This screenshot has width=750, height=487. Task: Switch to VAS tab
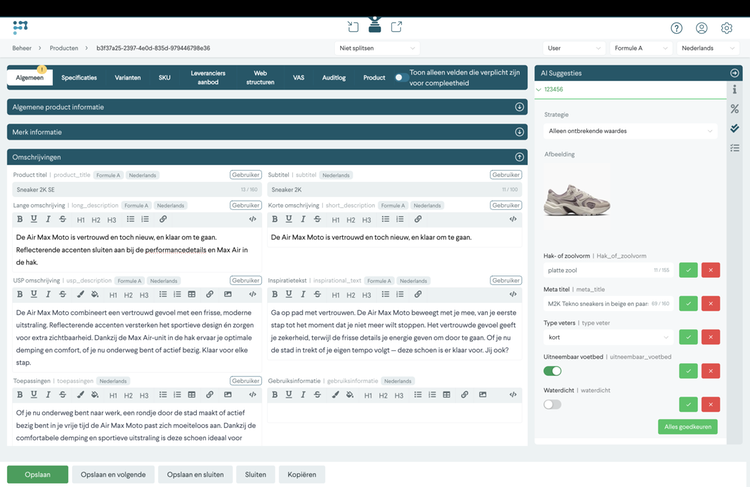[298, 77]
